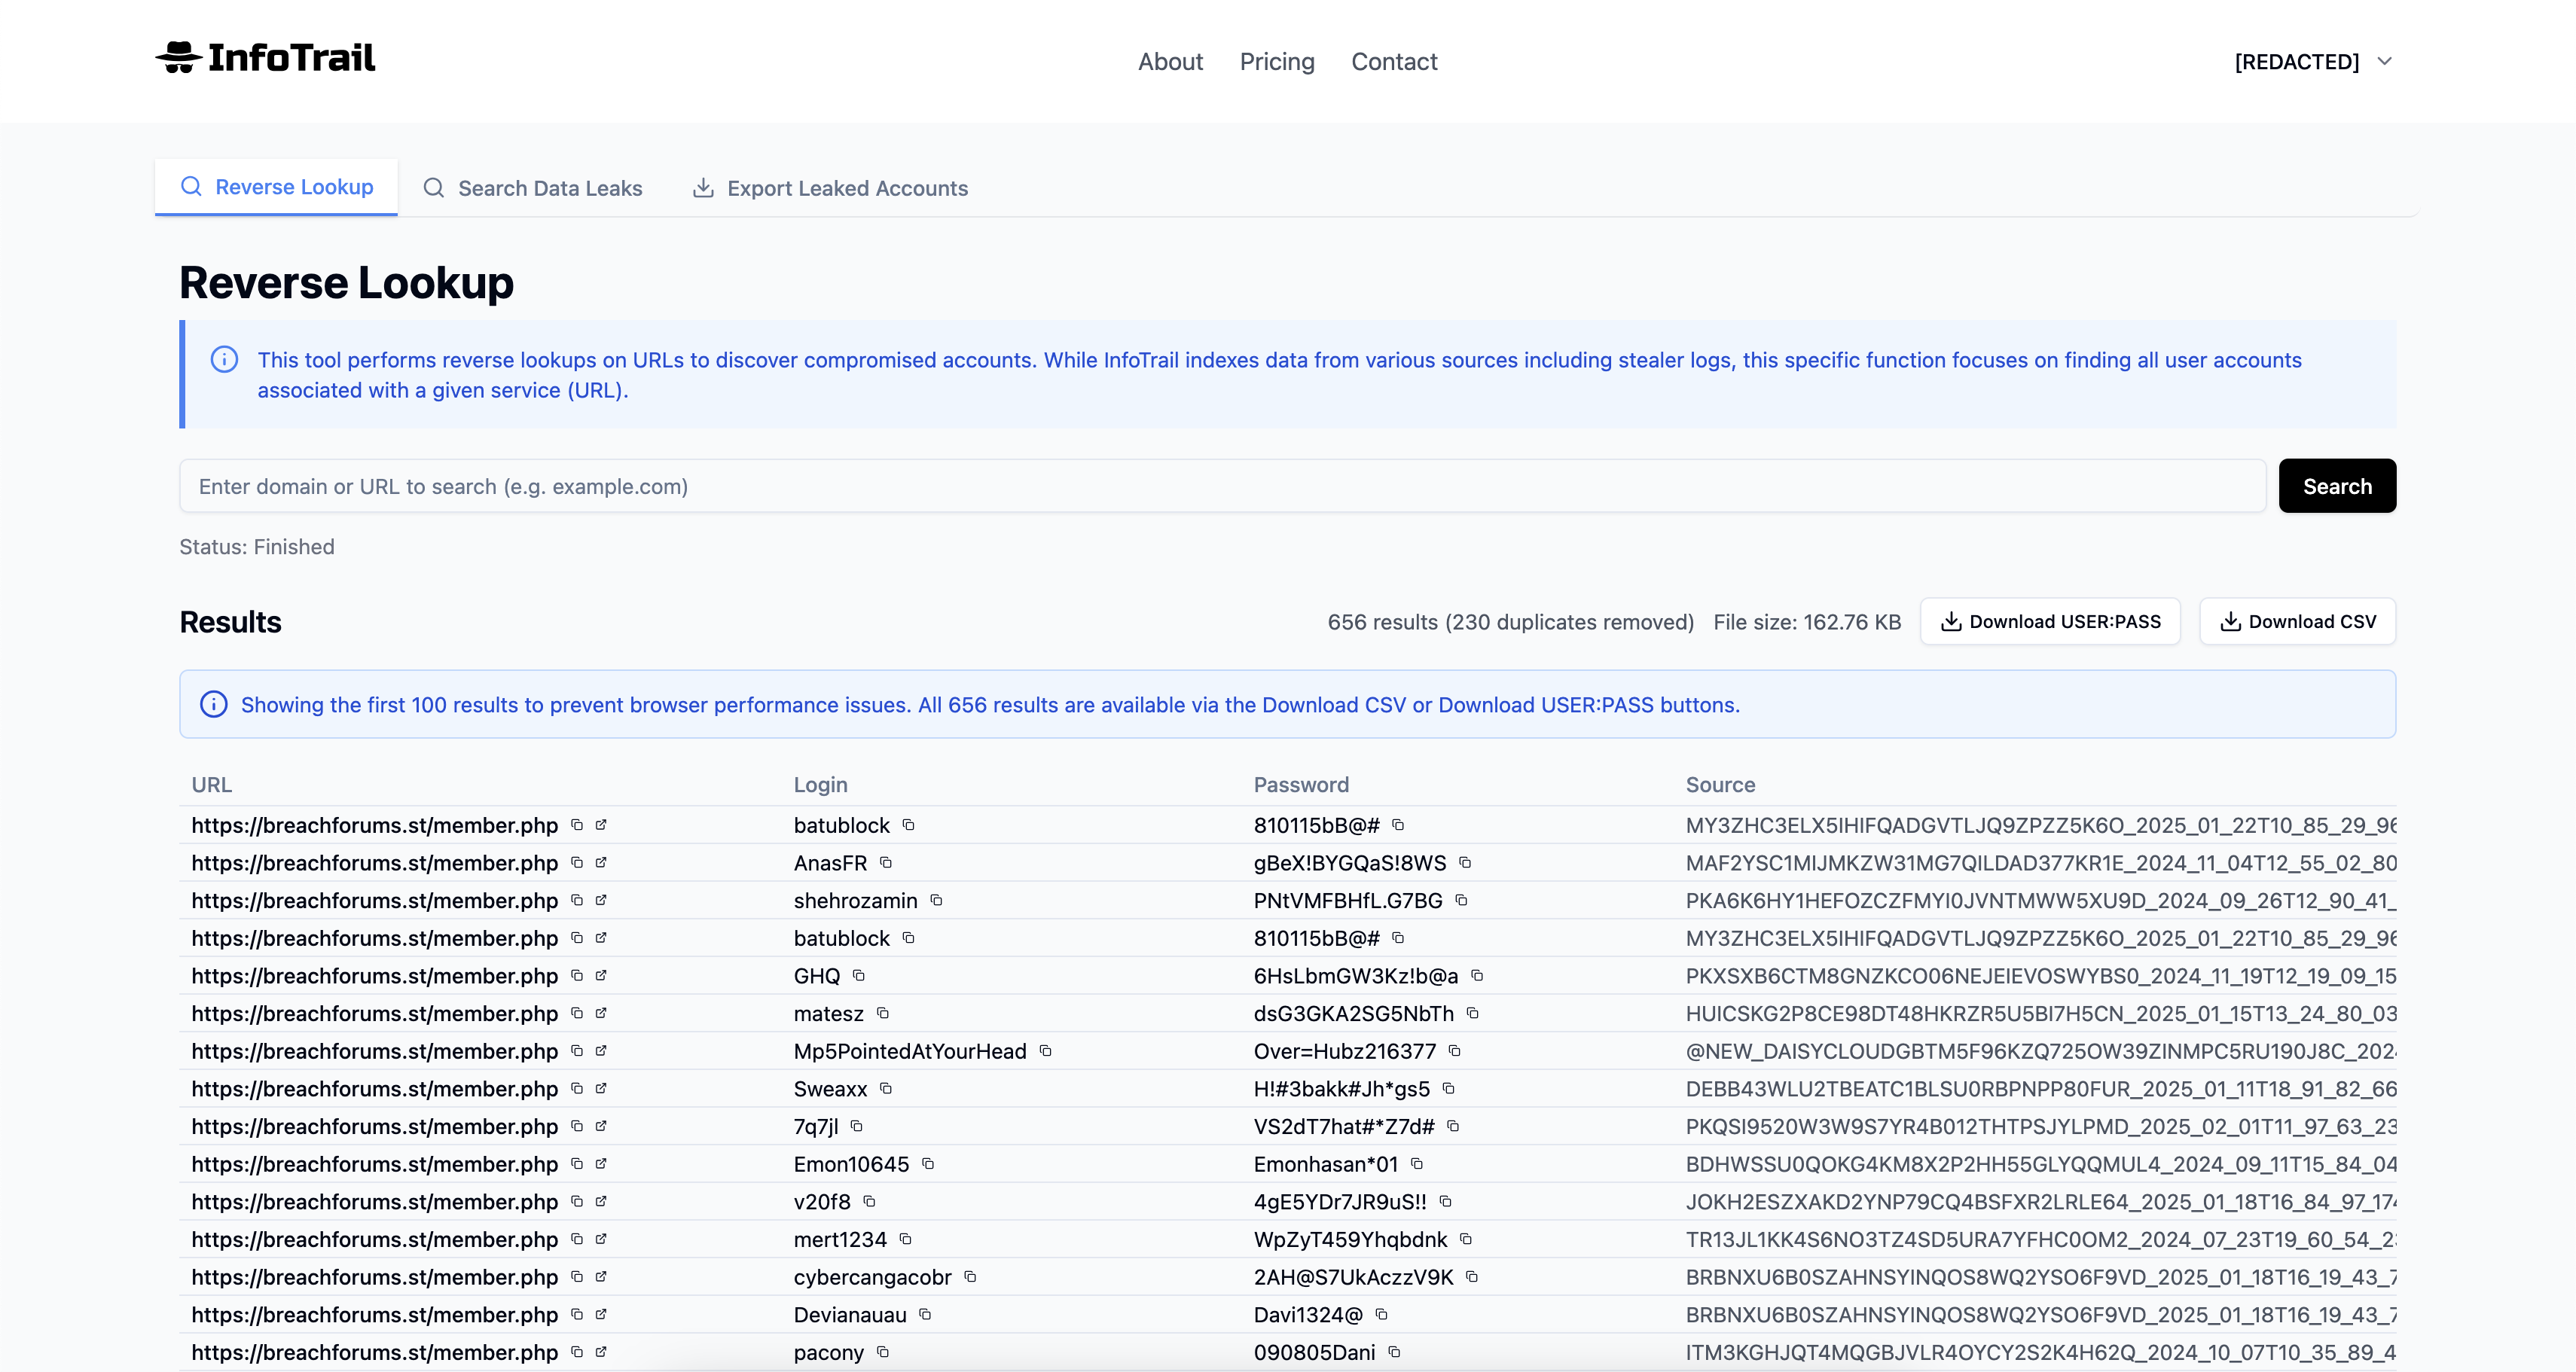Viewport: 2576px width, 1372px height.
Task: Click the Source column header
Action: click(x=1720, y=785)
